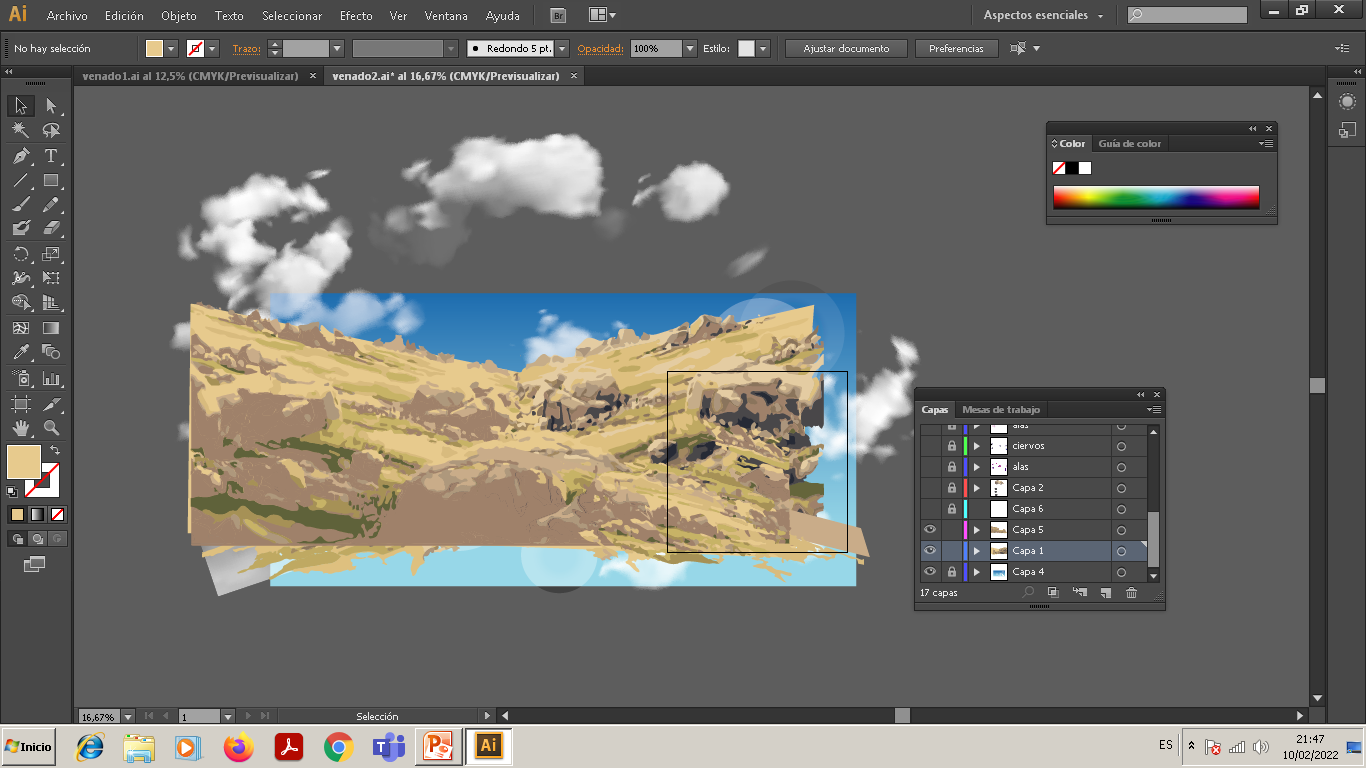Open the Trazo stroke panel link
The image size is (1366, 768).
coord(245,48)
